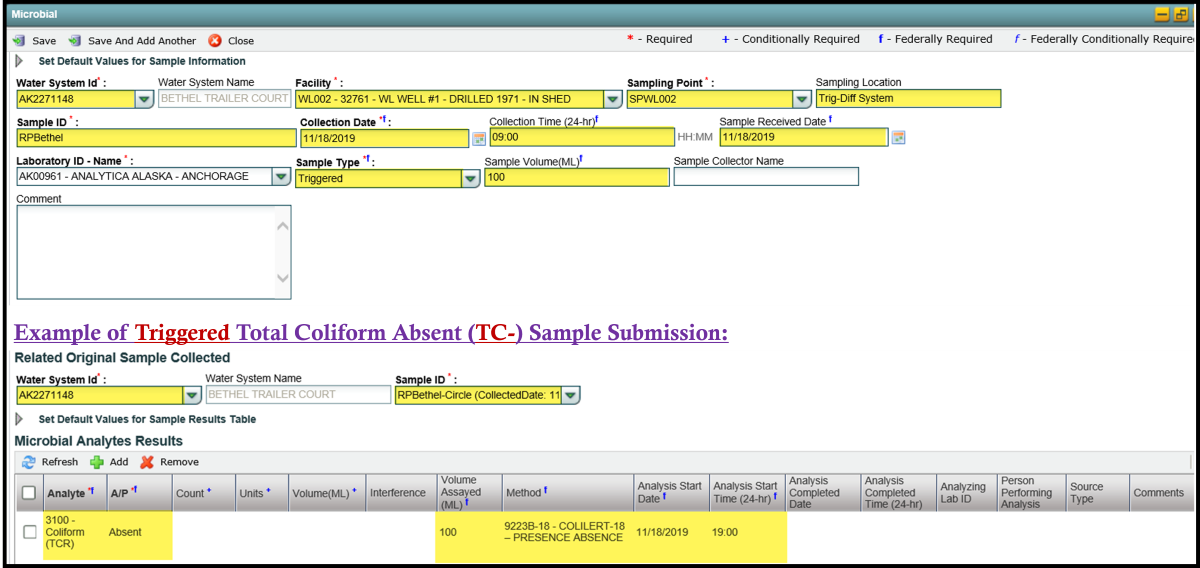1200x568 pixels.
Task: Click the Sample Collector Name field
Action: [765, 177]
